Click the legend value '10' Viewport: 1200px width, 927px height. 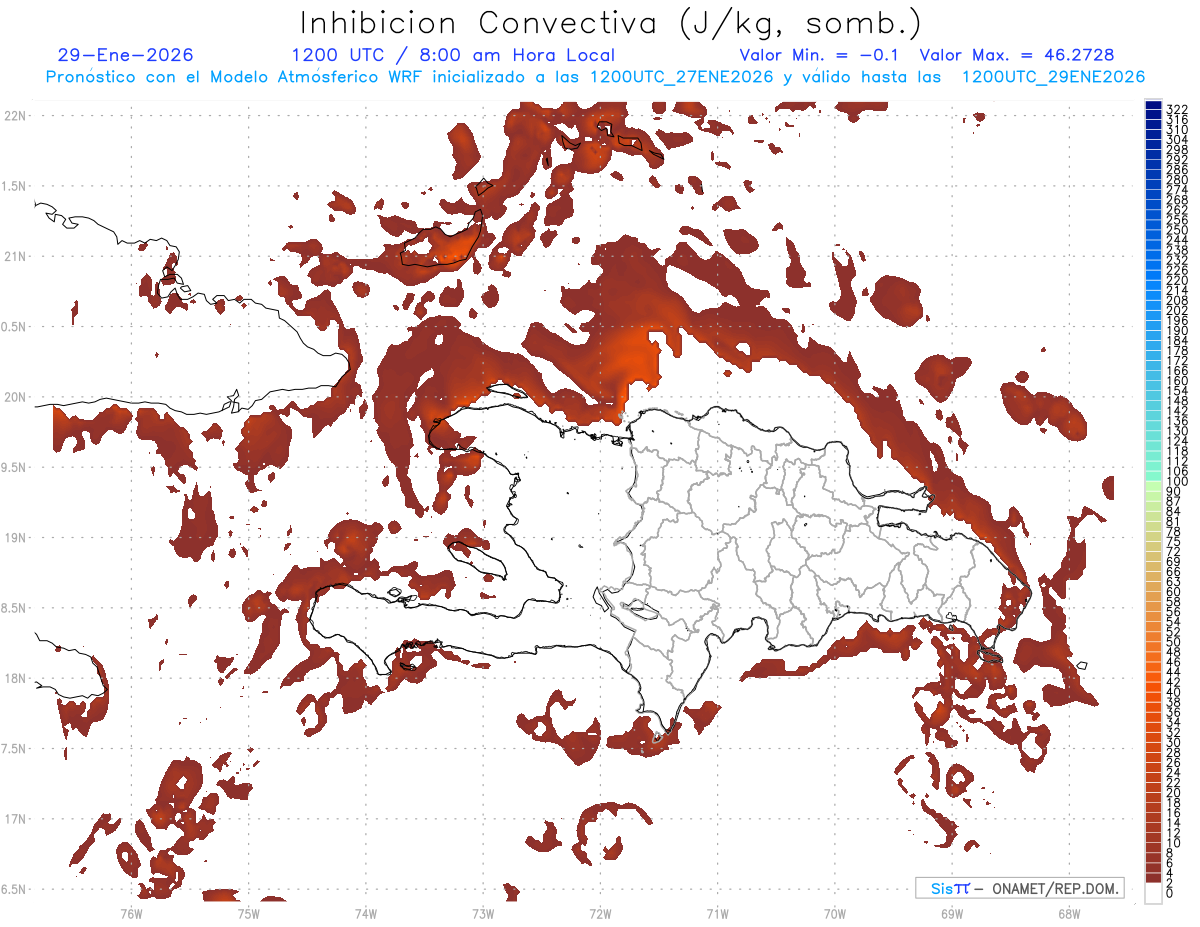pos(1174,843)
